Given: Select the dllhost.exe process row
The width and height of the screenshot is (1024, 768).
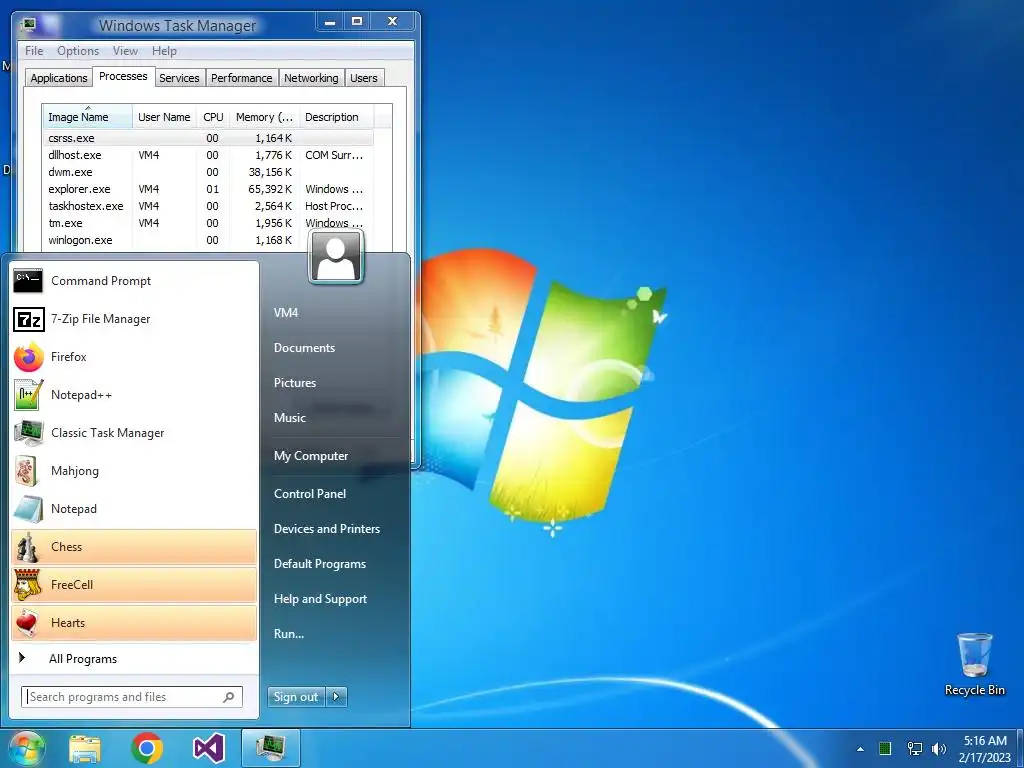Looking at the screenshot, I should tap(209, 155).
